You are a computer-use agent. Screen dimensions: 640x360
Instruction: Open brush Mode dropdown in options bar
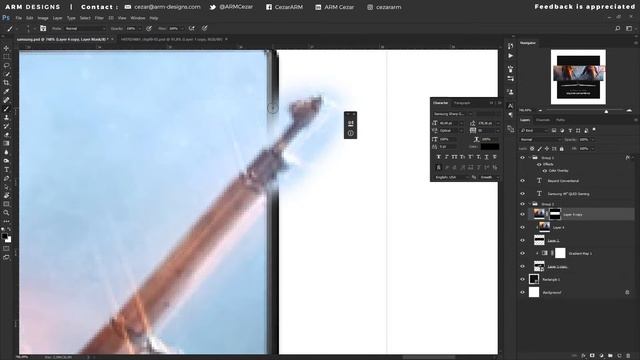[84, 29]
